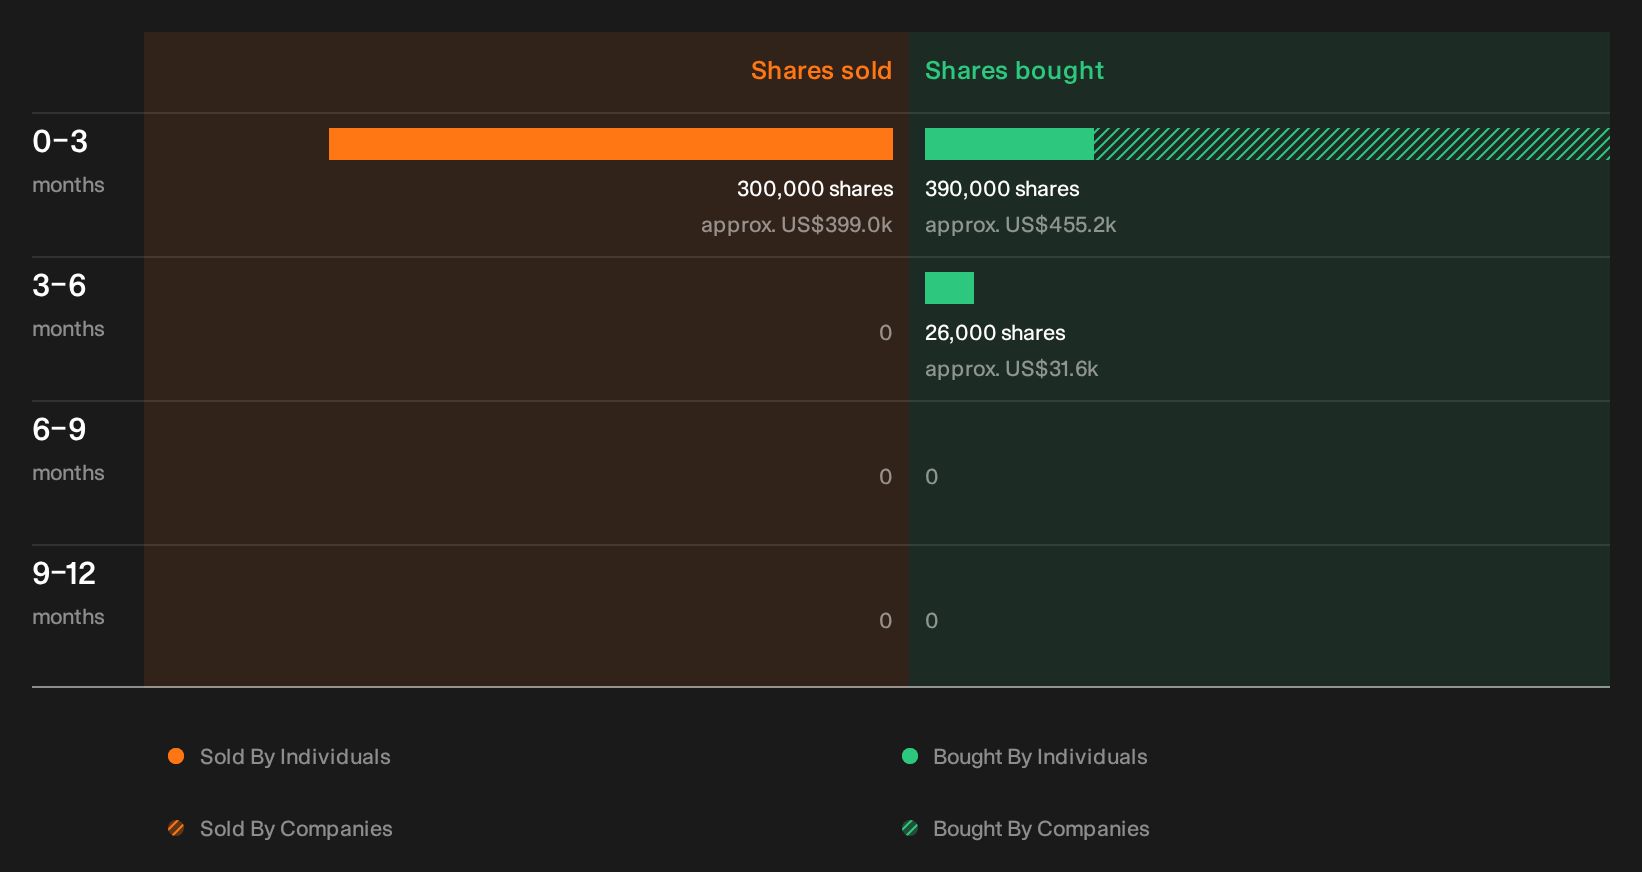Click the orange Sold By Individuals legend dot
The image size is (1642, 872).
(x=176, y=756)
